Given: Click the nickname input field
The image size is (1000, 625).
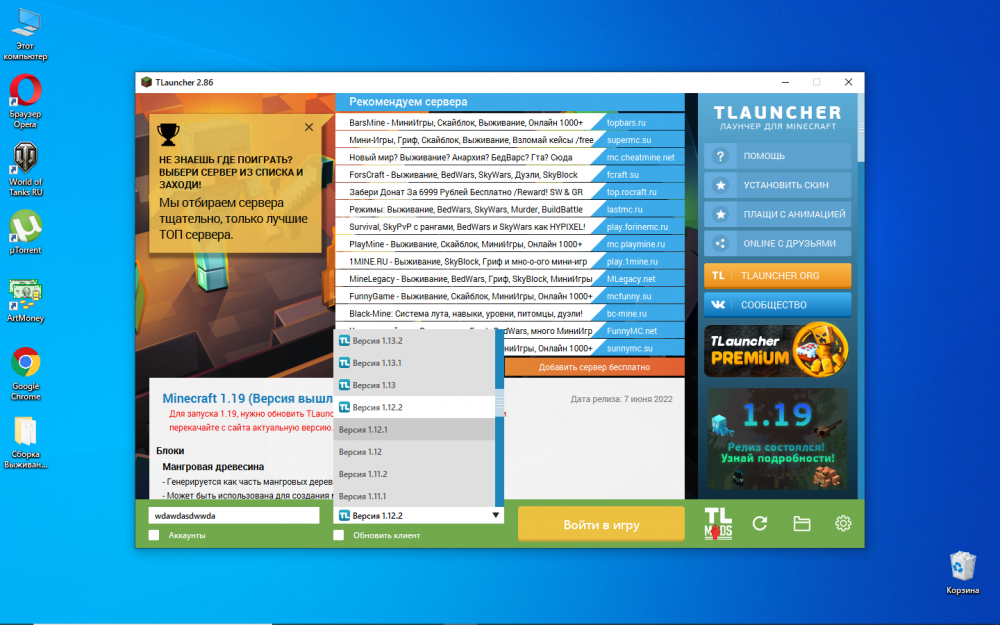Looking at the screenshot, I should pyautogui.click(x=233, y=515).
